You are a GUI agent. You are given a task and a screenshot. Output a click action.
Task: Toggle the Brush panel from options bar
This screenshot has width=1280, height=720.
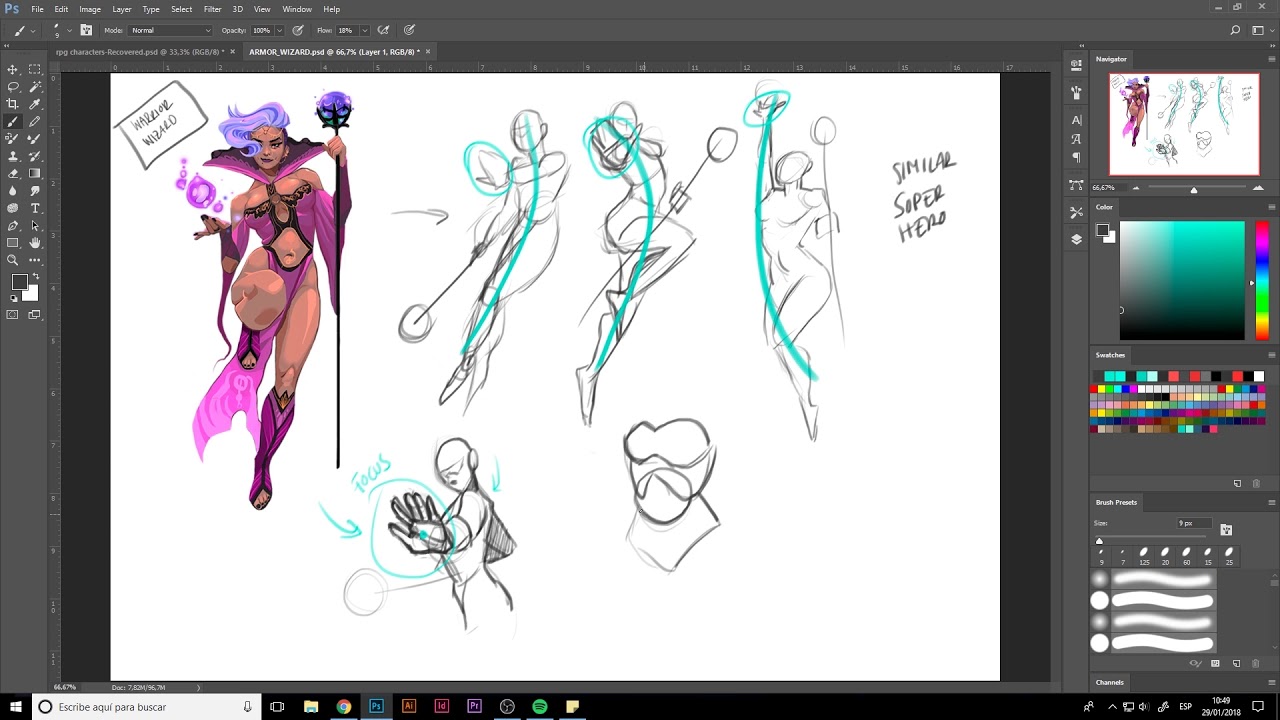[x=86, y=30]
